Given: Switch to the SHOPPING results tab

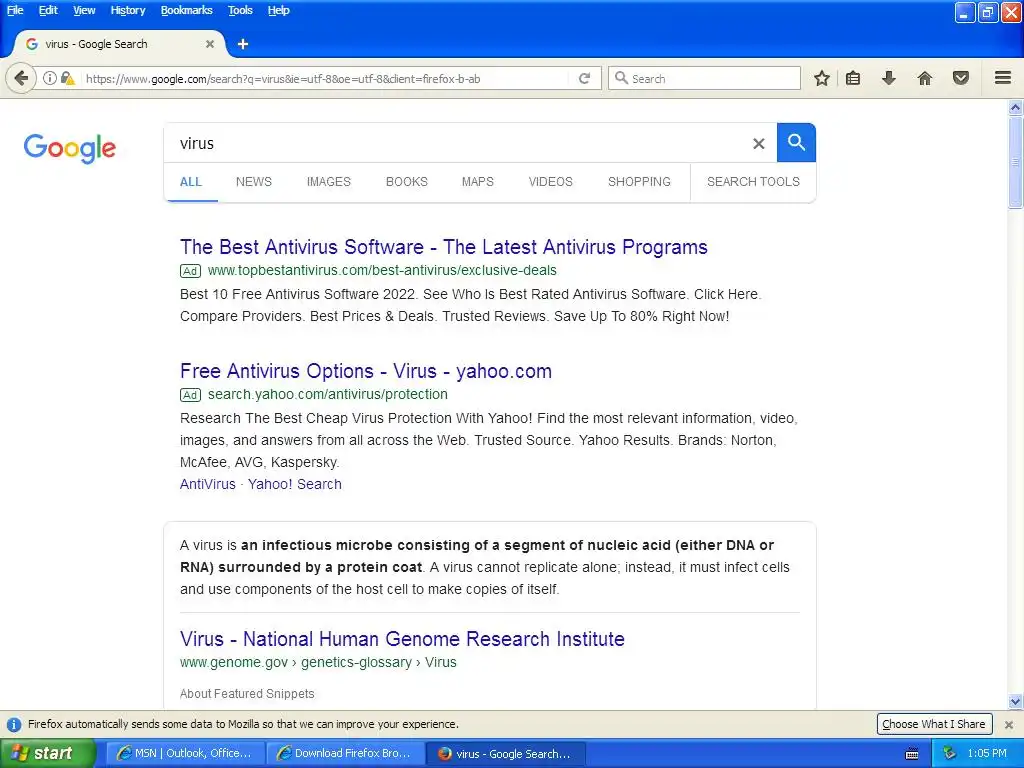Looking at the screenshot, I should pyautogui.click(x=639, y=182).
